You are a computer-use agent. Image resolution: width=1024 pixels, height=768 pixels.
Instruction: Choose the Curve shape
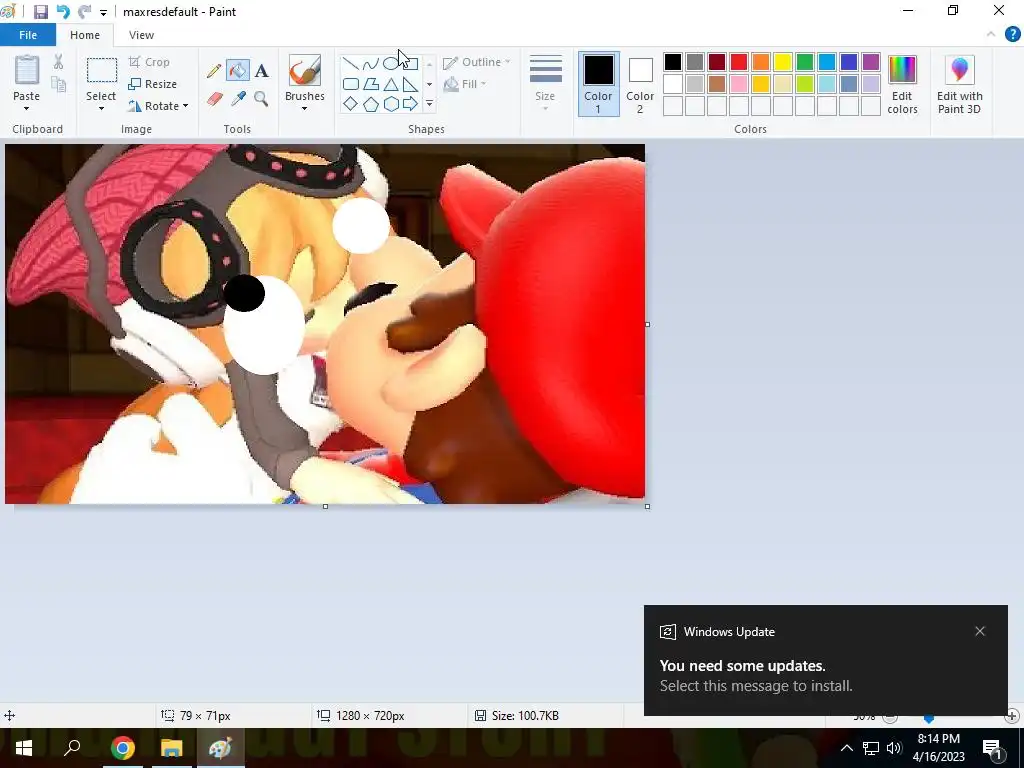click(x=370, y=64)
